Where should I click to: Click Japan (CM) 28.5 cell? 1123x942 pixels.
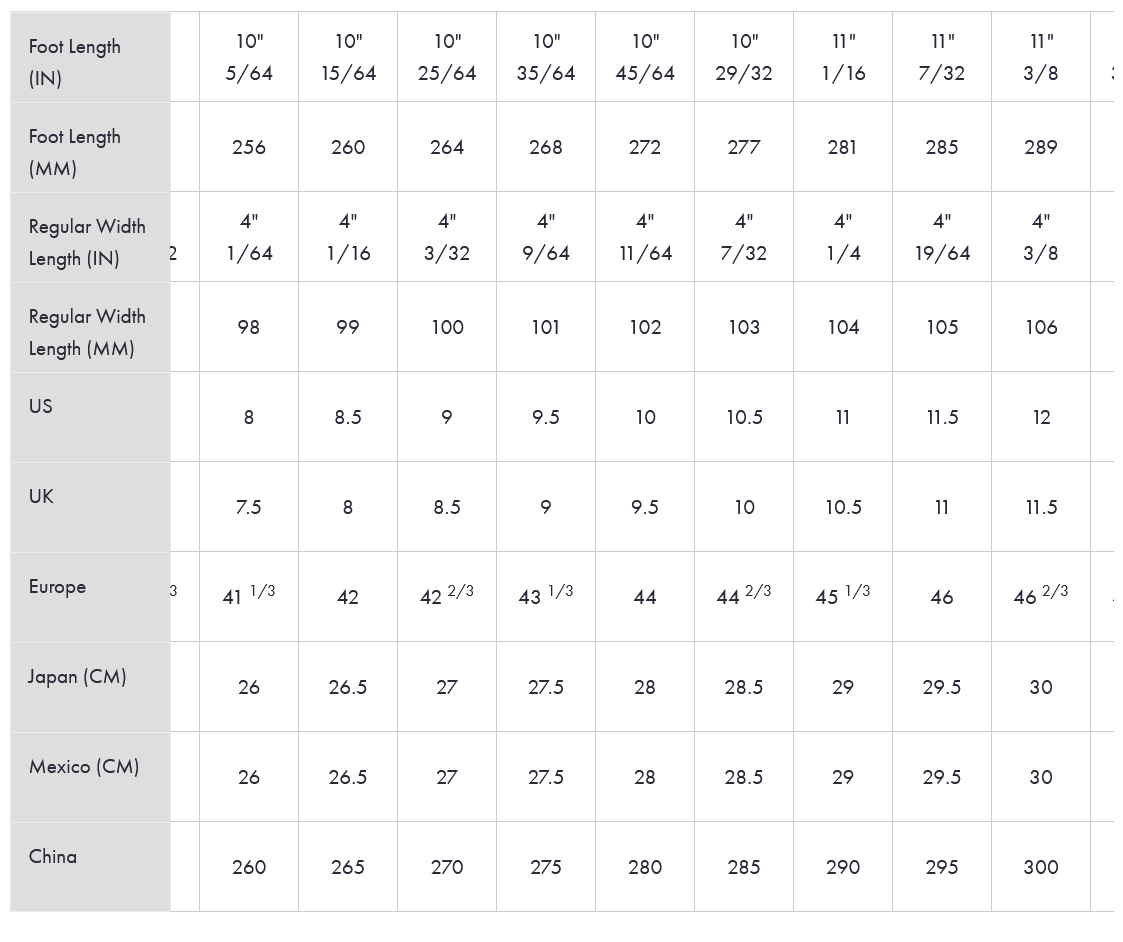point(744,687)
